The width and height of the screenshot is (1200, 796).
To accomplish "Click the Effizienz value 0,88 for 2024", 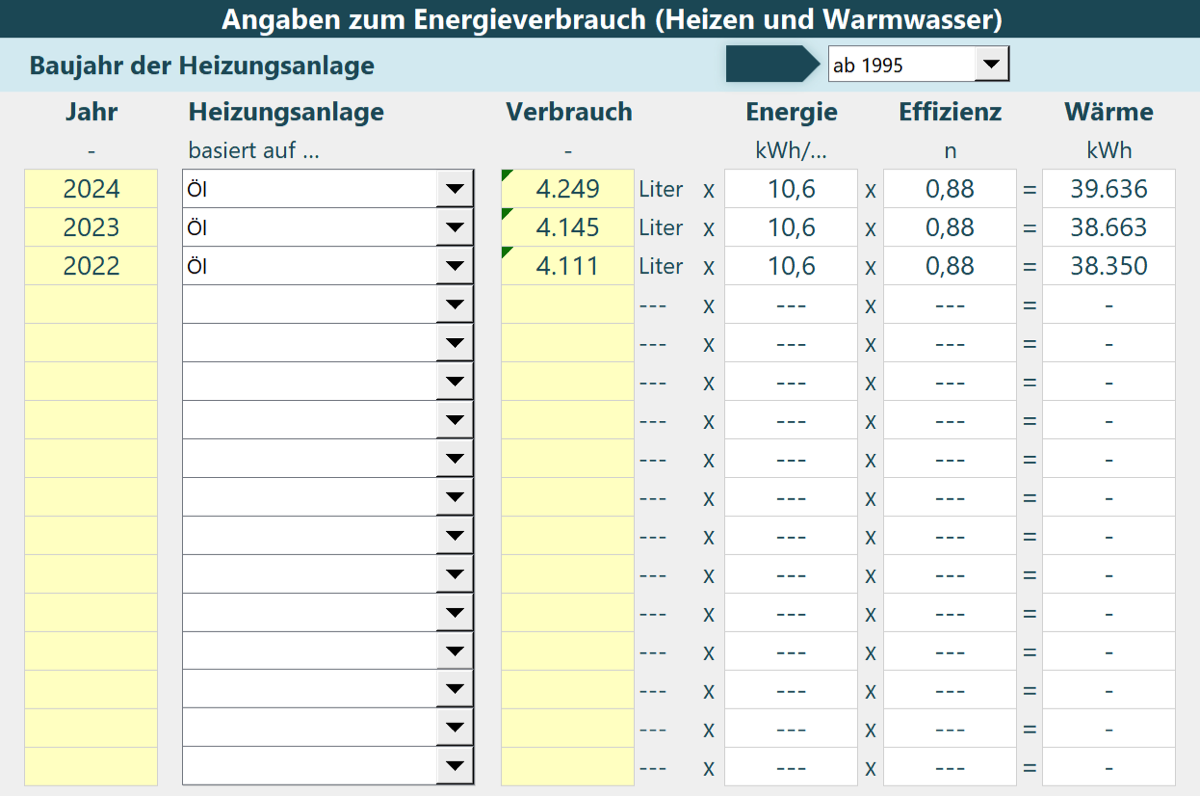I will 950,189.
